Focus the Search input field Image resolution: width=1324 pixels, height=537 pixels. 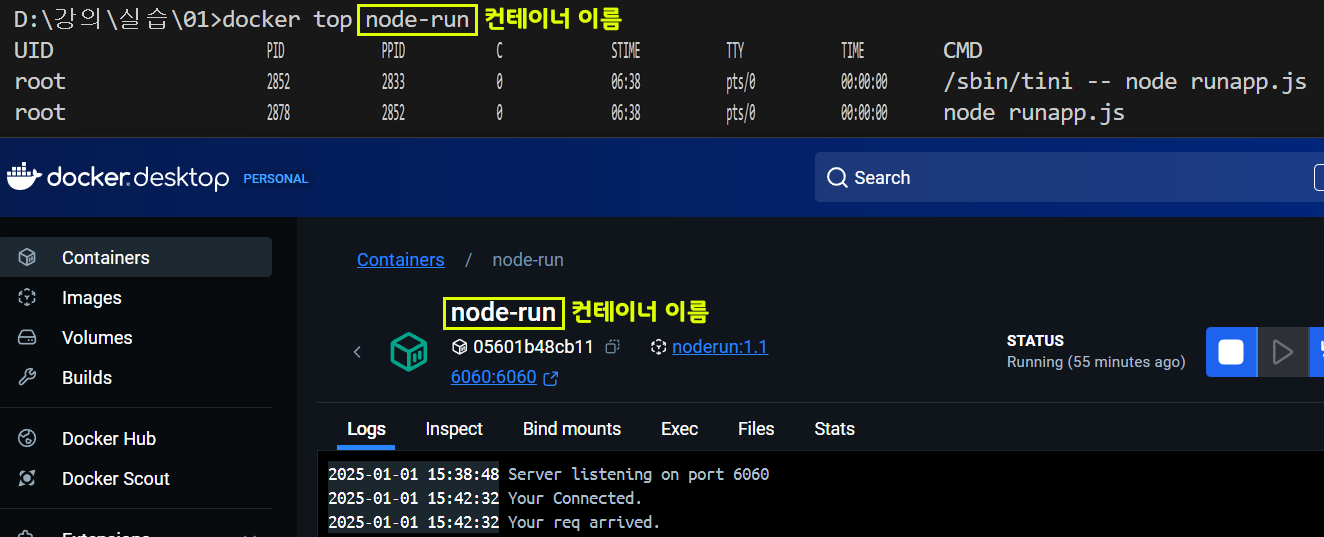(1069, 177)
